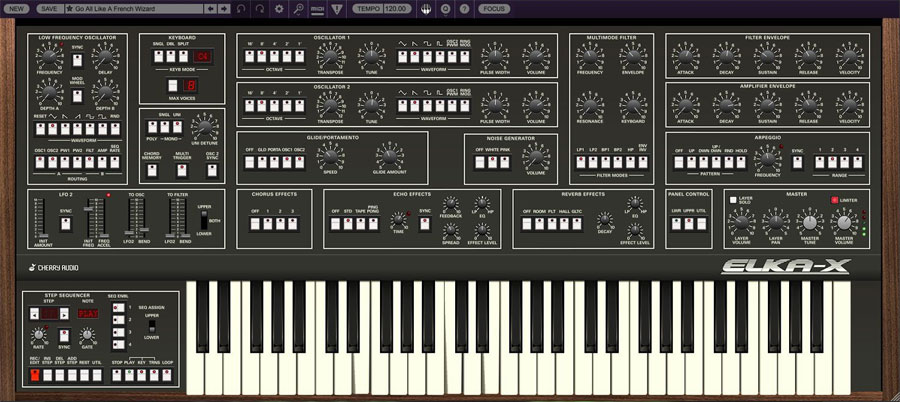Click the undo arrow in the top toolbar
This screenshot has height=402, width=900.
pyautogui.click(x=241, y=9)
